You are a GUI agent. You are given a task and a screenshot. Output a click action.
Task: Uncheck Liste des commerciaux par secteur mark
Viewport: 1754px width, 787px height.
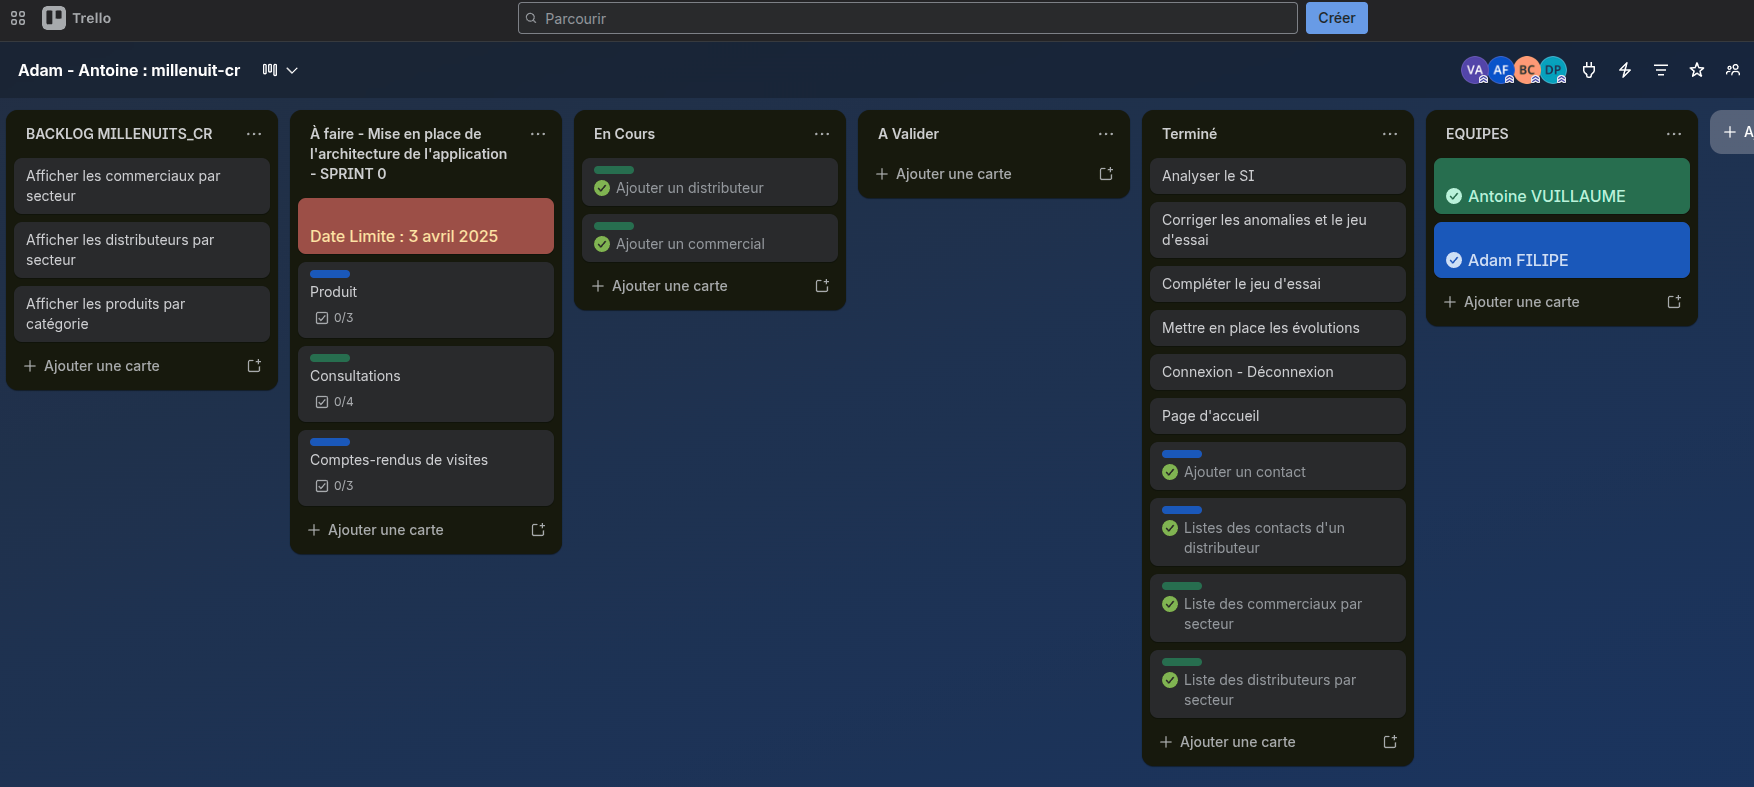tap(1170, 604)
